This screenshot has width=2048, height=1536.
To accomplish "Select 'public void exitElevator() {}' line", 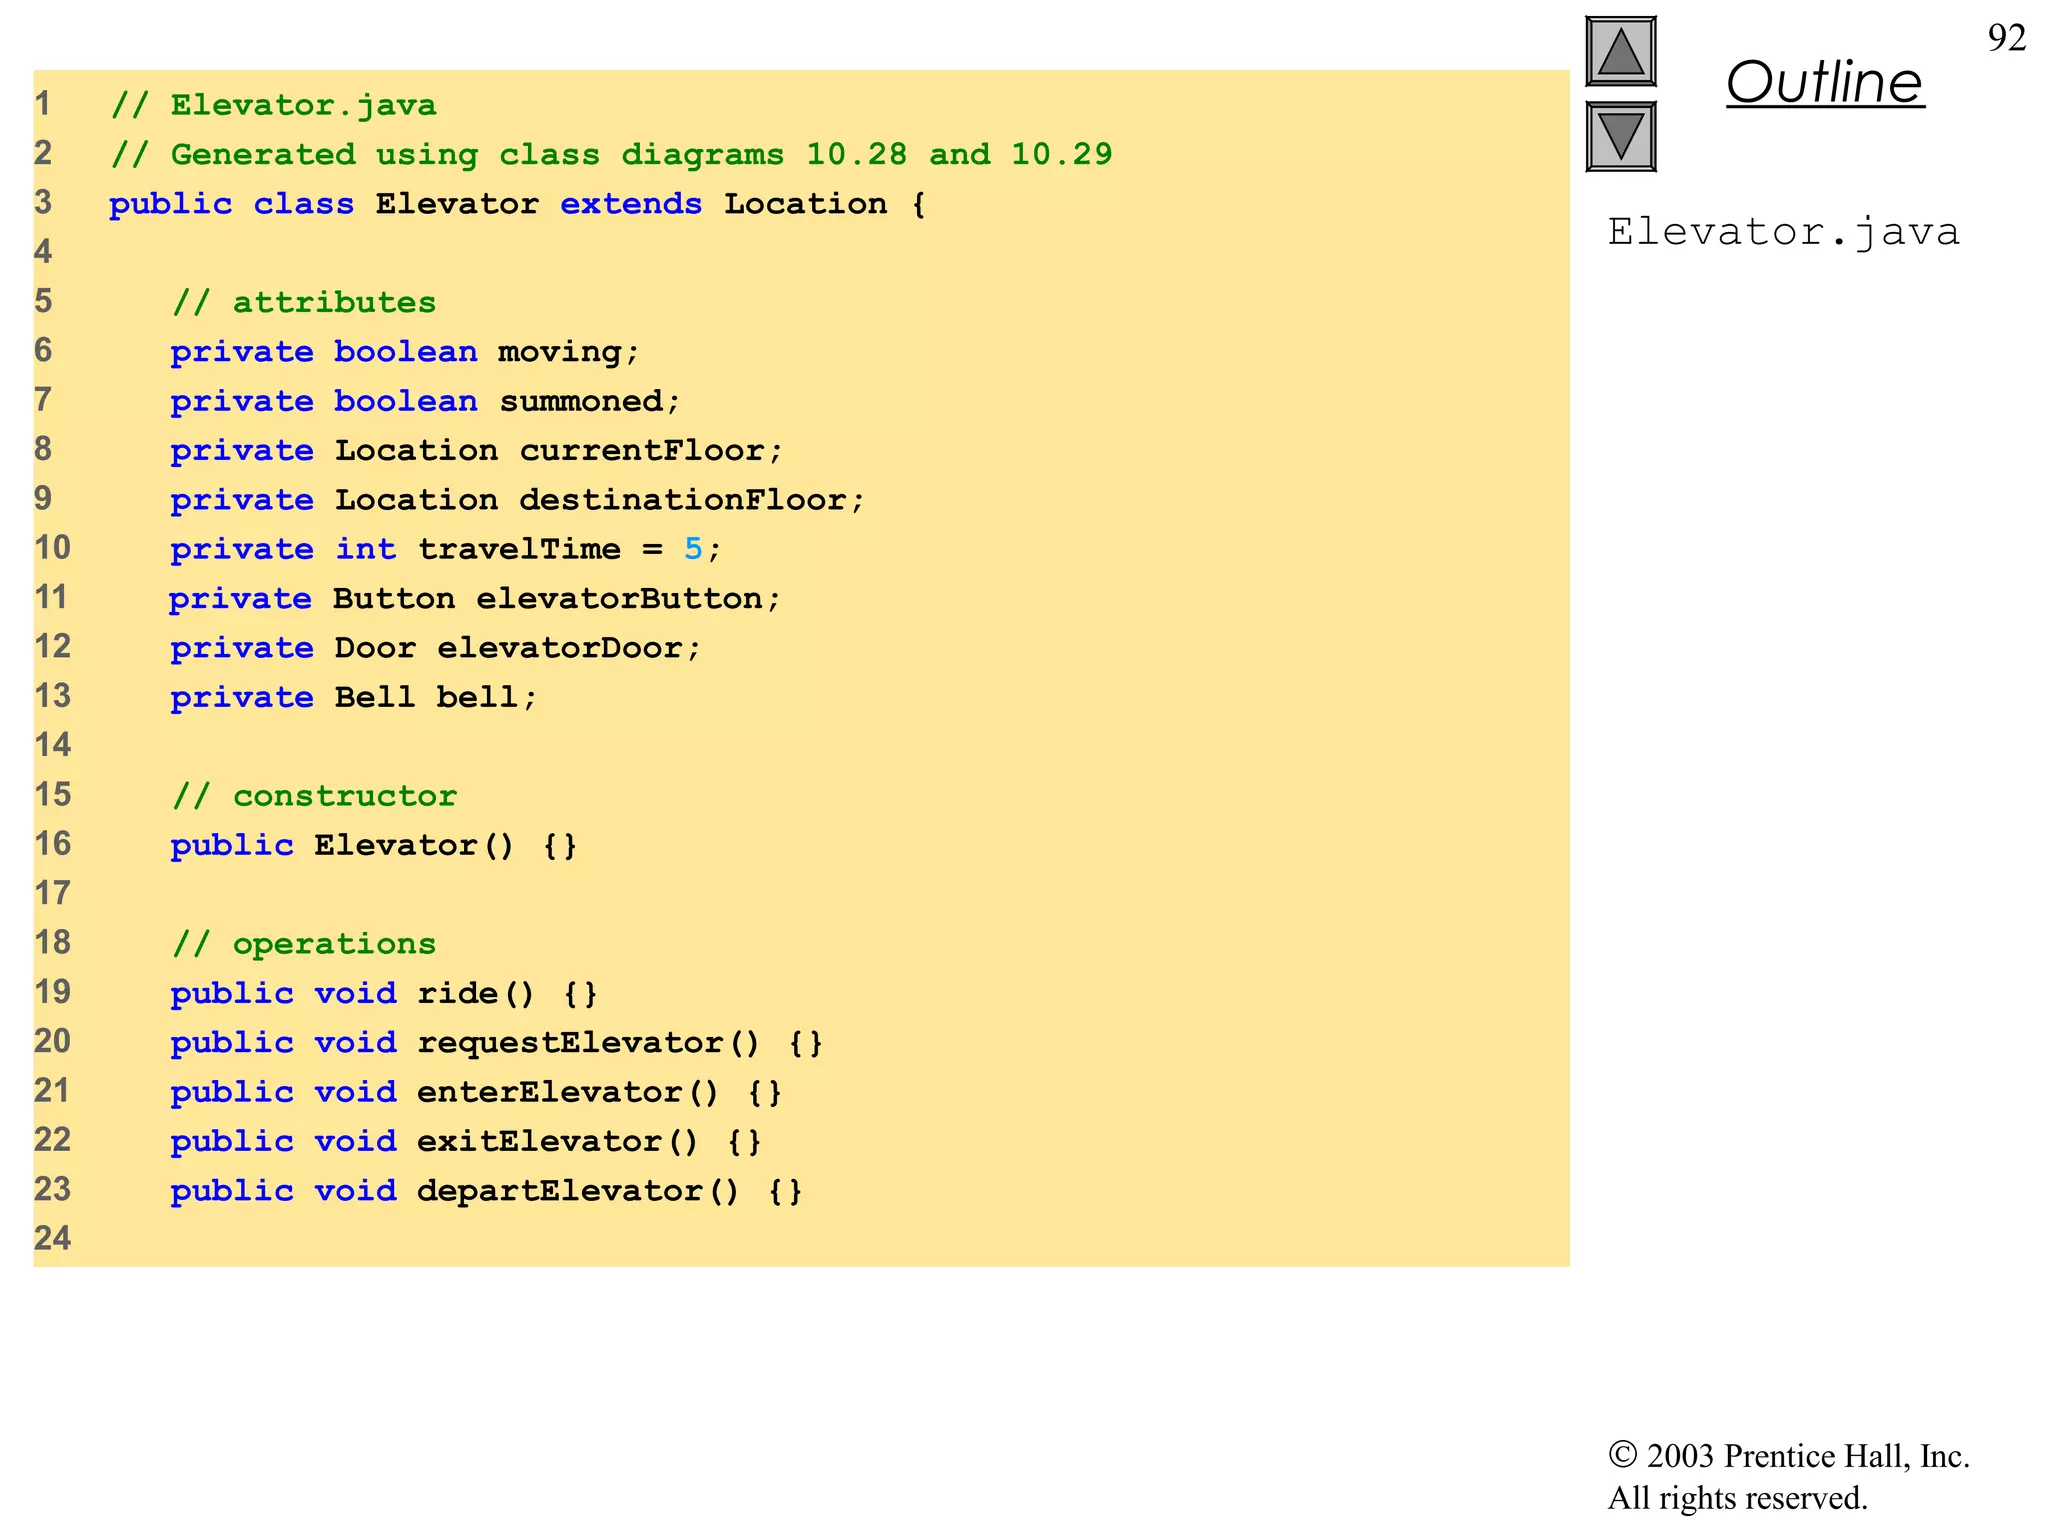I will pos(466,1141).
